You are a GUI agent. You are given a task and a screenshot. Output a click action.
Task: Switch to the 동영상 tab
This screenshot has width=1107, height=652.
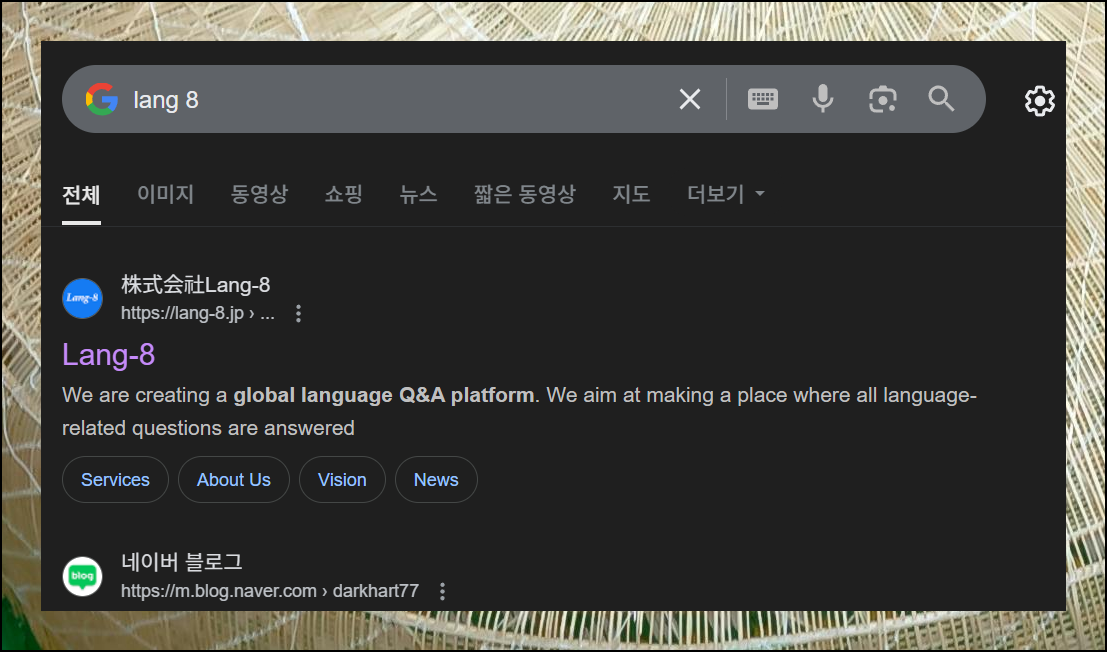pos(259,194)
